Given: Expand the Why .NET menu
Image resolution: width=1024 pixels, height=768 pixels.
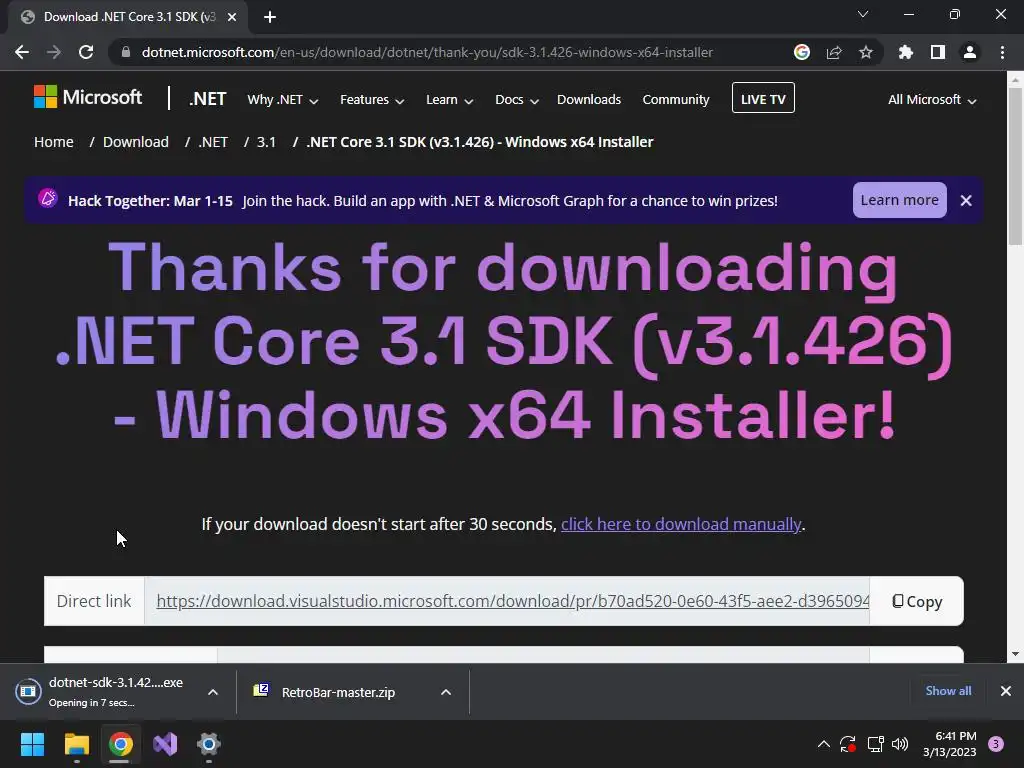Looking at the screenshot, I should [x=282, y=100].
